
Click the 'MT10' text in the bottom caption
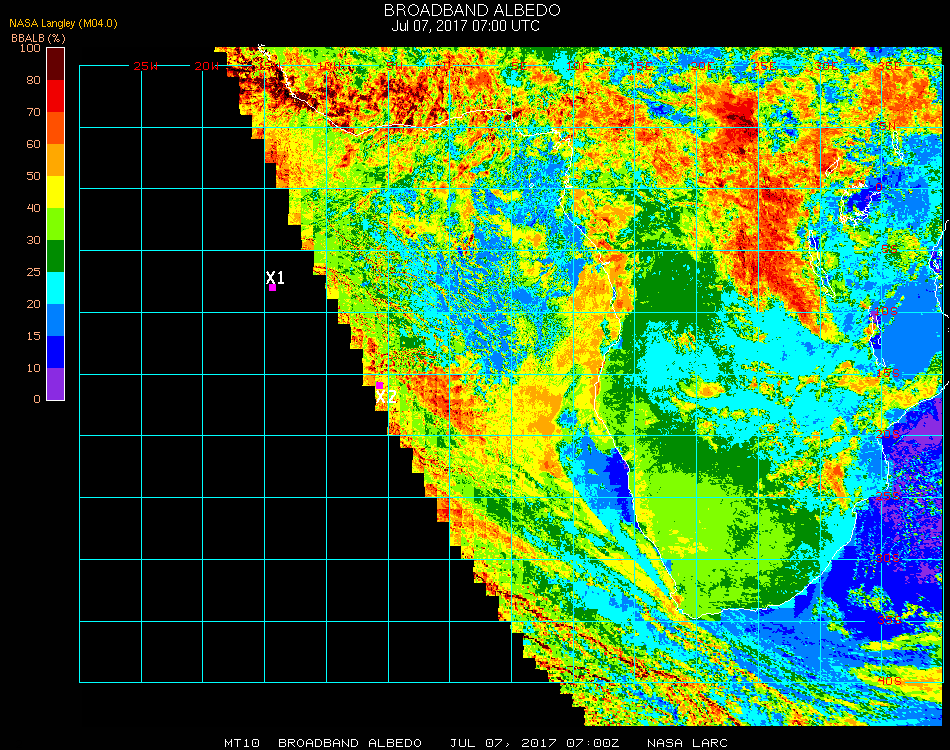click(x=242, y=743)
